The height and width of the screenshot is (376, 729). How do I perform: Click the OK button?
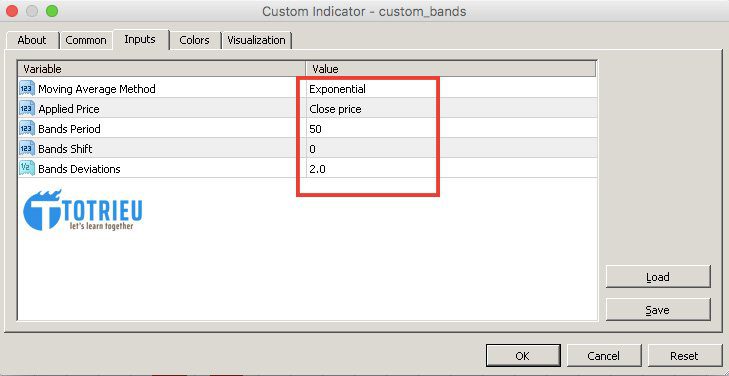coord(523,356)
